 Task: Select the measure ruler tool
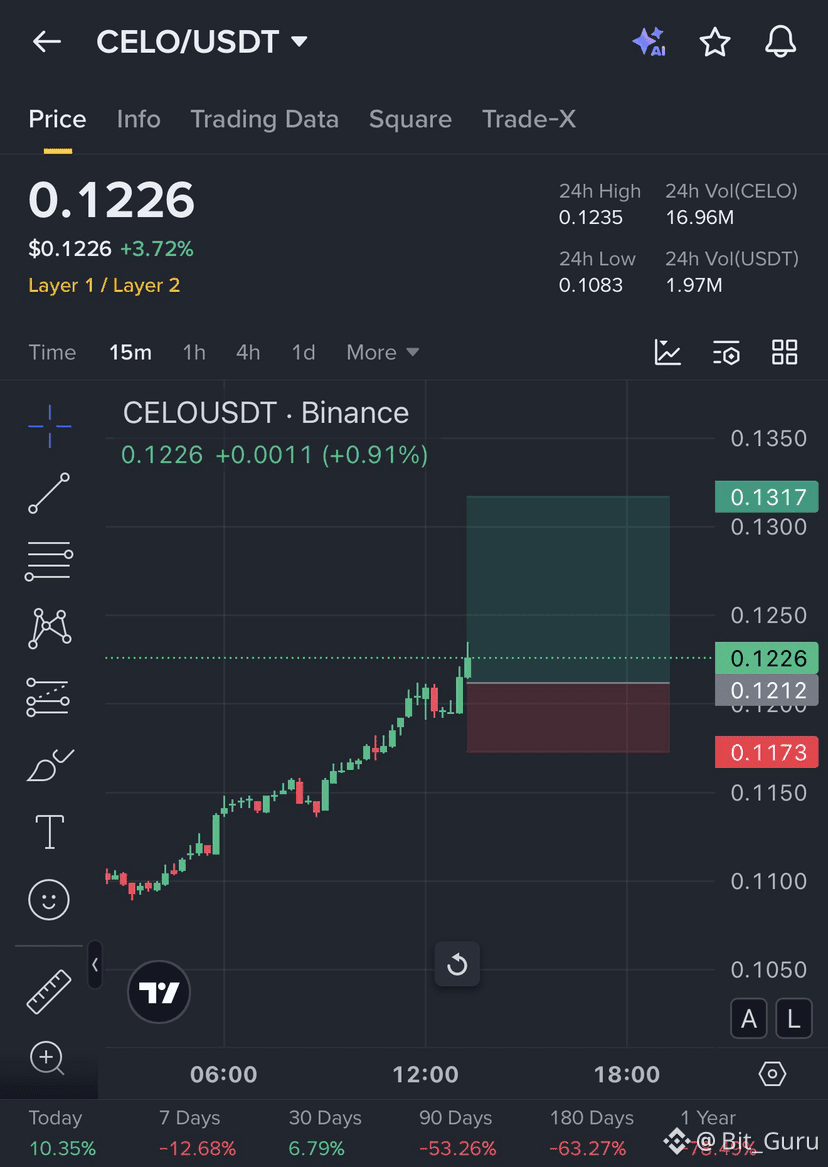(x=48, y=990)
